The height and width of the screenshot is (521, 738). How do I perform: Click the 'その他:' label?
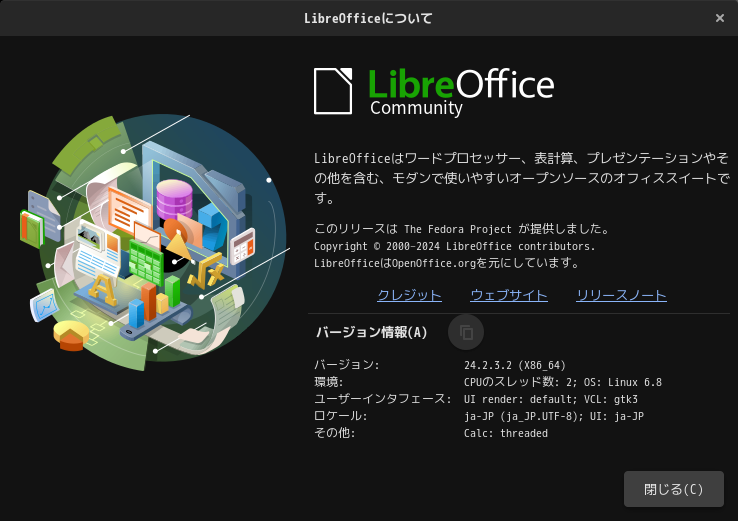tap(334, 433)
